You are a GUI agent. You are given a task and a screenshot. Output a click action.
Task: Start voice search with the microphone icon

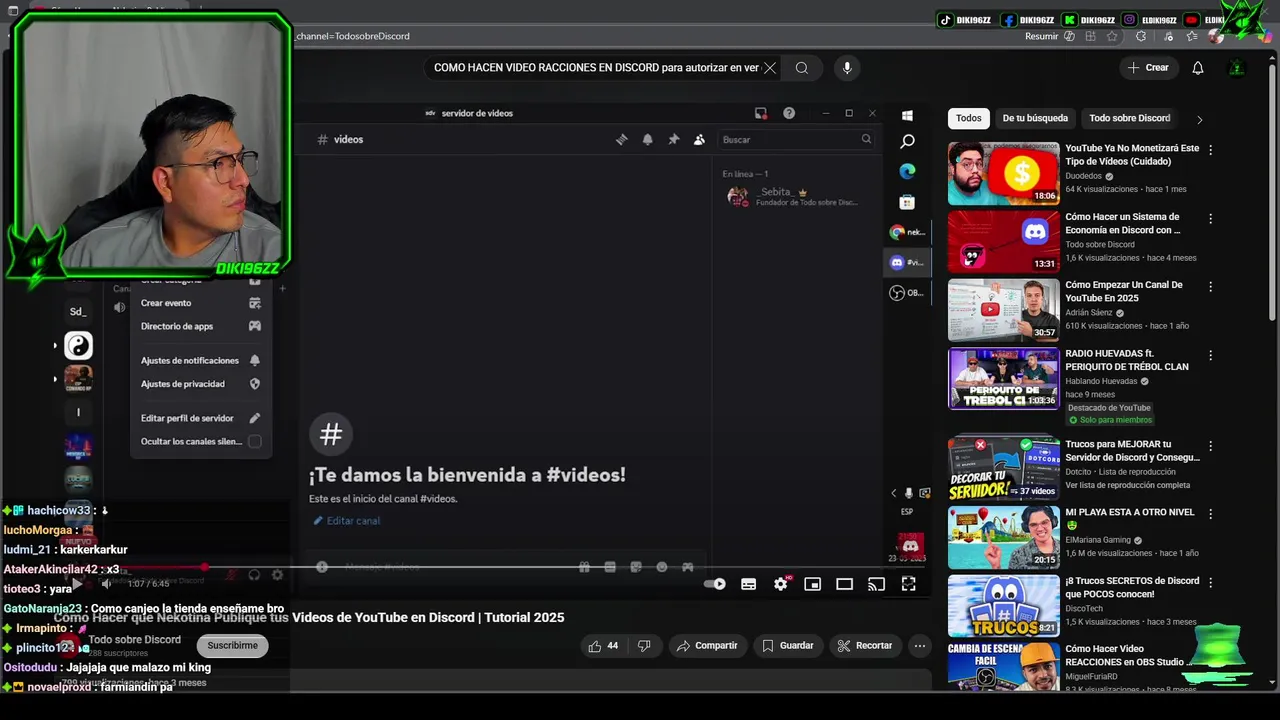tap(847, 68)
